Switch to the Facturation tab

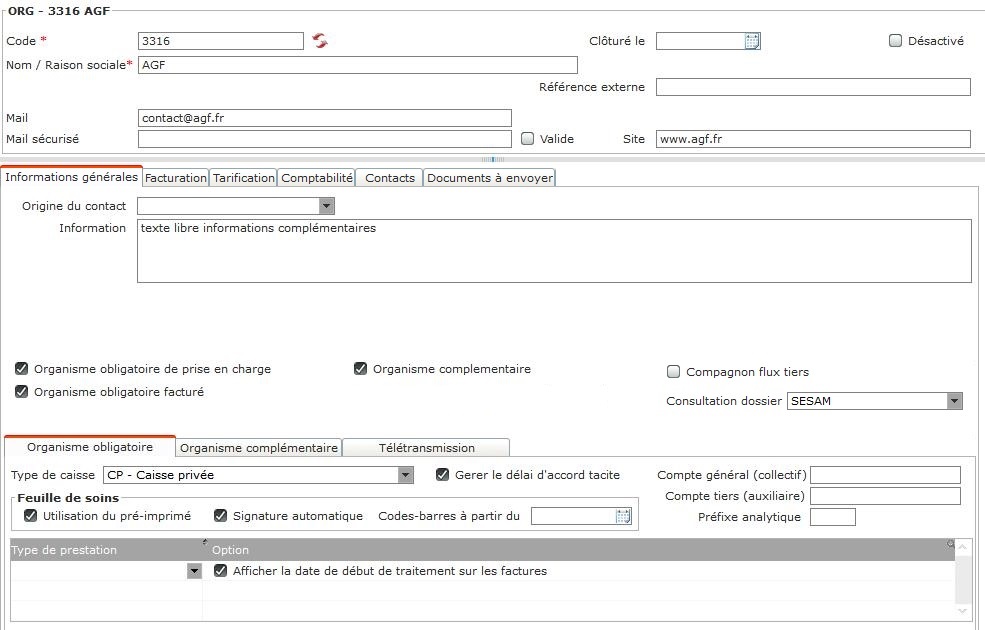[x=175, y=178]
